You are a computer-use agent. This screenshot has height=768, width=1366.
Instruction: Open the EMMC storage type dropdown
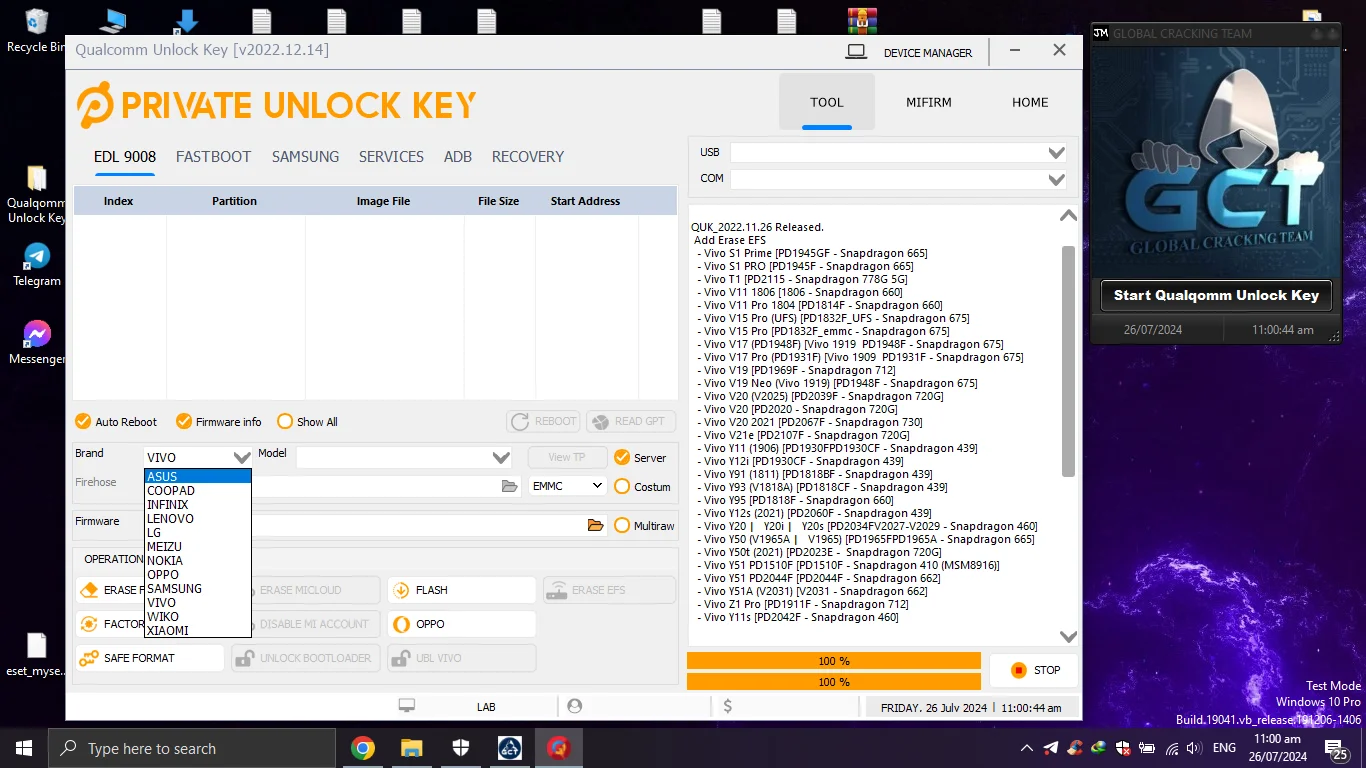(567, 486)
